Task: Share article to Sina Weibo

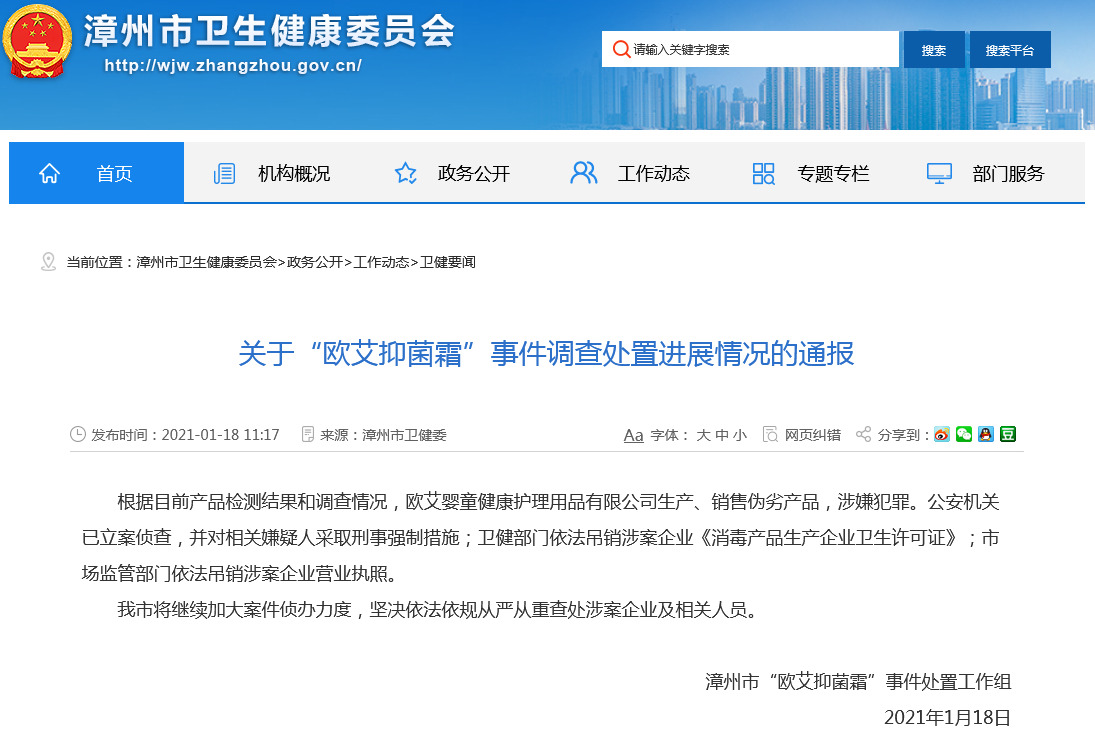Action: [x=942, y=435]
